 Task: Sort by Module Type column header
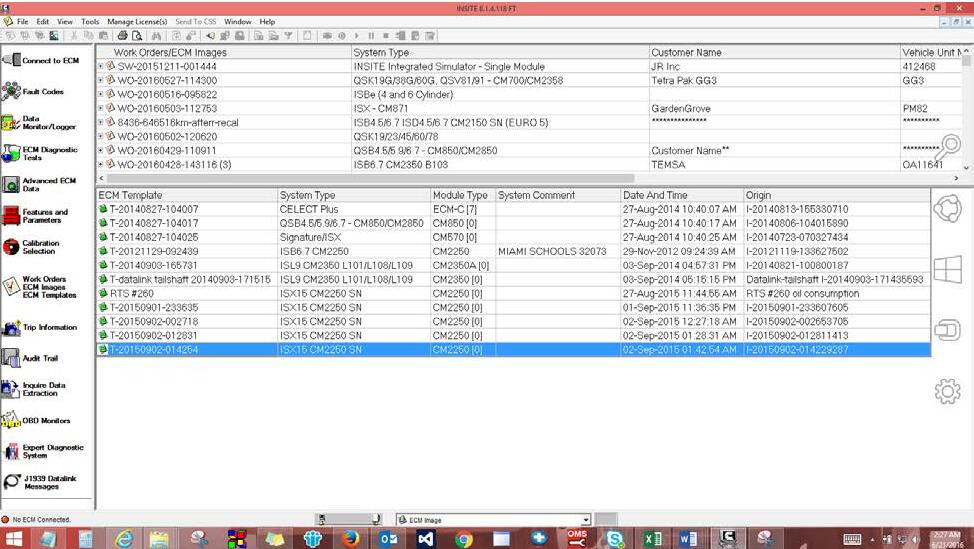pyautogui.click(x=463, y=195)
